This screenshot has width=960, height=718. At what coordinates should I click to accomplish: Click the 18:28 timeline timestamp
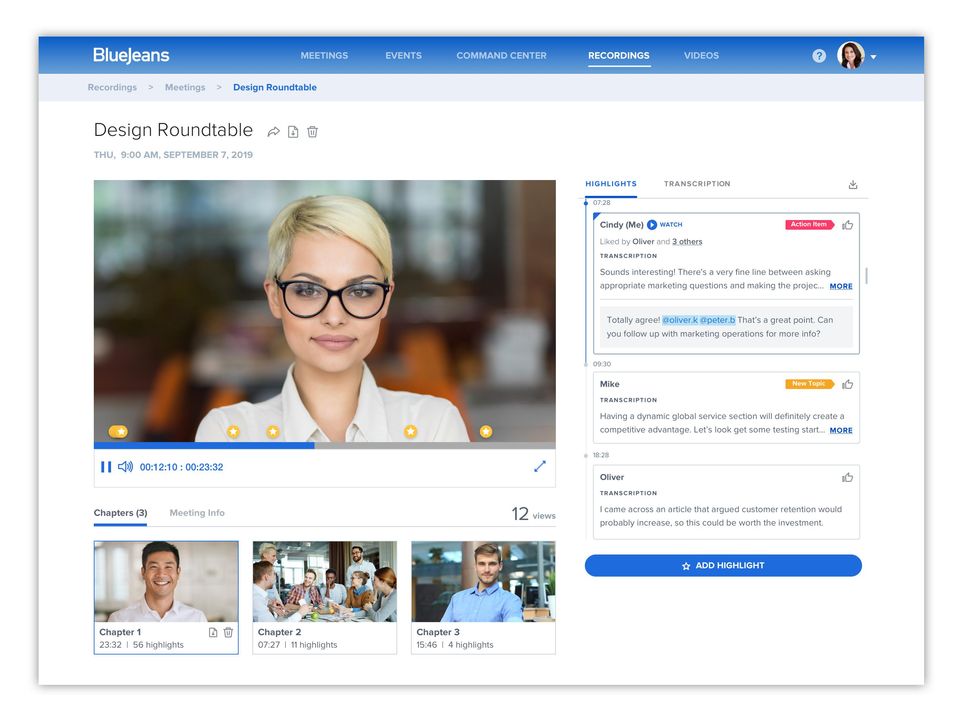[x=601, y=455]
